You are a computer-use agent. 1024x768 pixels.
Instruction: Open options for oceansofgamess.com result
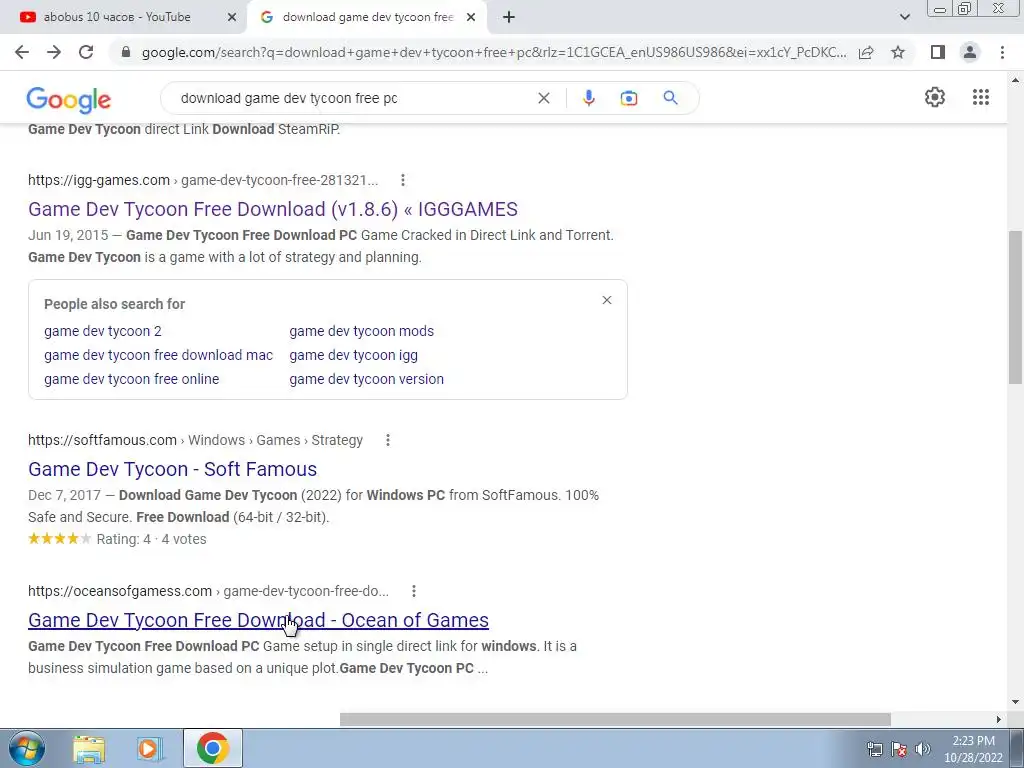(413, 591)
